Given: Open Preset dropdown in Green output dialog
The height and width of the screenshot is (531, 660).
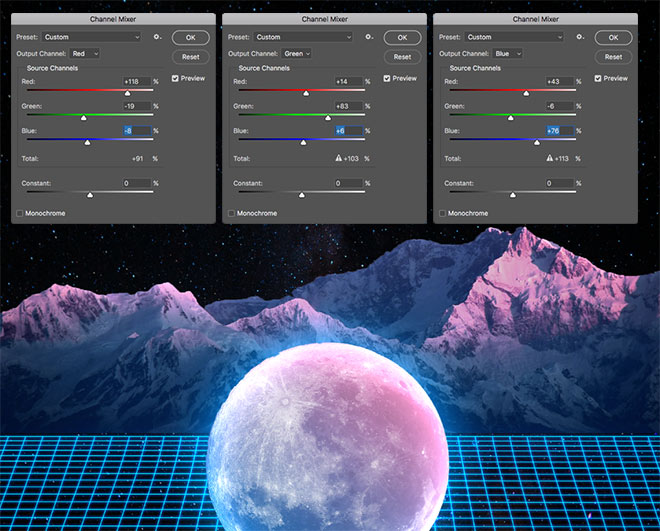Looking at the screenshot, I should click(x=303, y=37).
